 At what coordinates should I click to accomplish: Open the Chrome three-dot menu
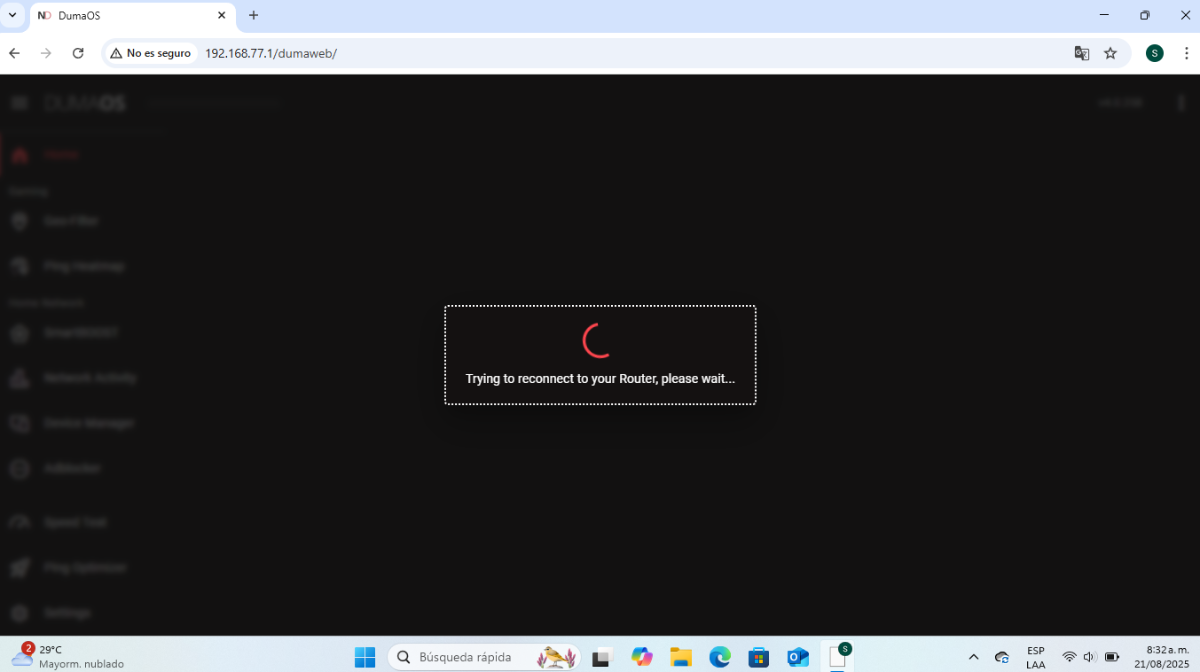pos(1185,53)
